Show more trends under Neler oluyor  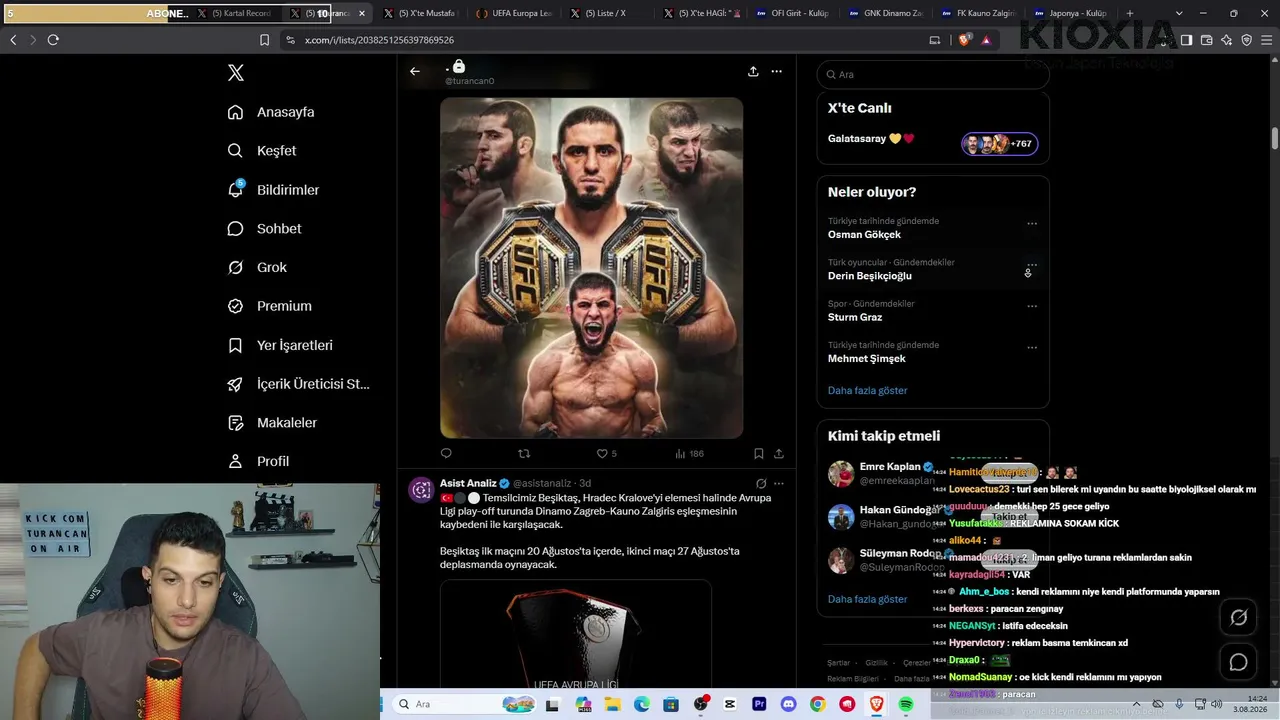point(867,390)
